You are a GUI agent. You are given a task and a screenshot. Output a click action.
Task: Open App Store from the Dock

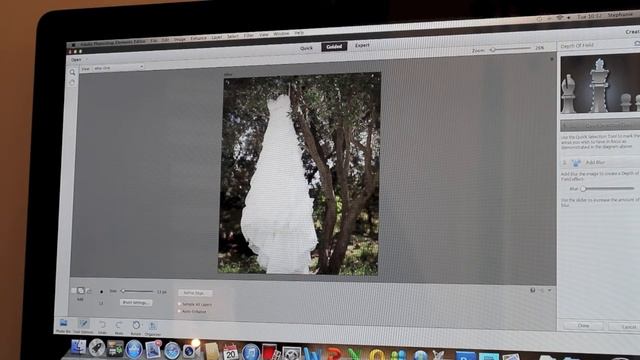pyautogui.click(x=134, y=350)
